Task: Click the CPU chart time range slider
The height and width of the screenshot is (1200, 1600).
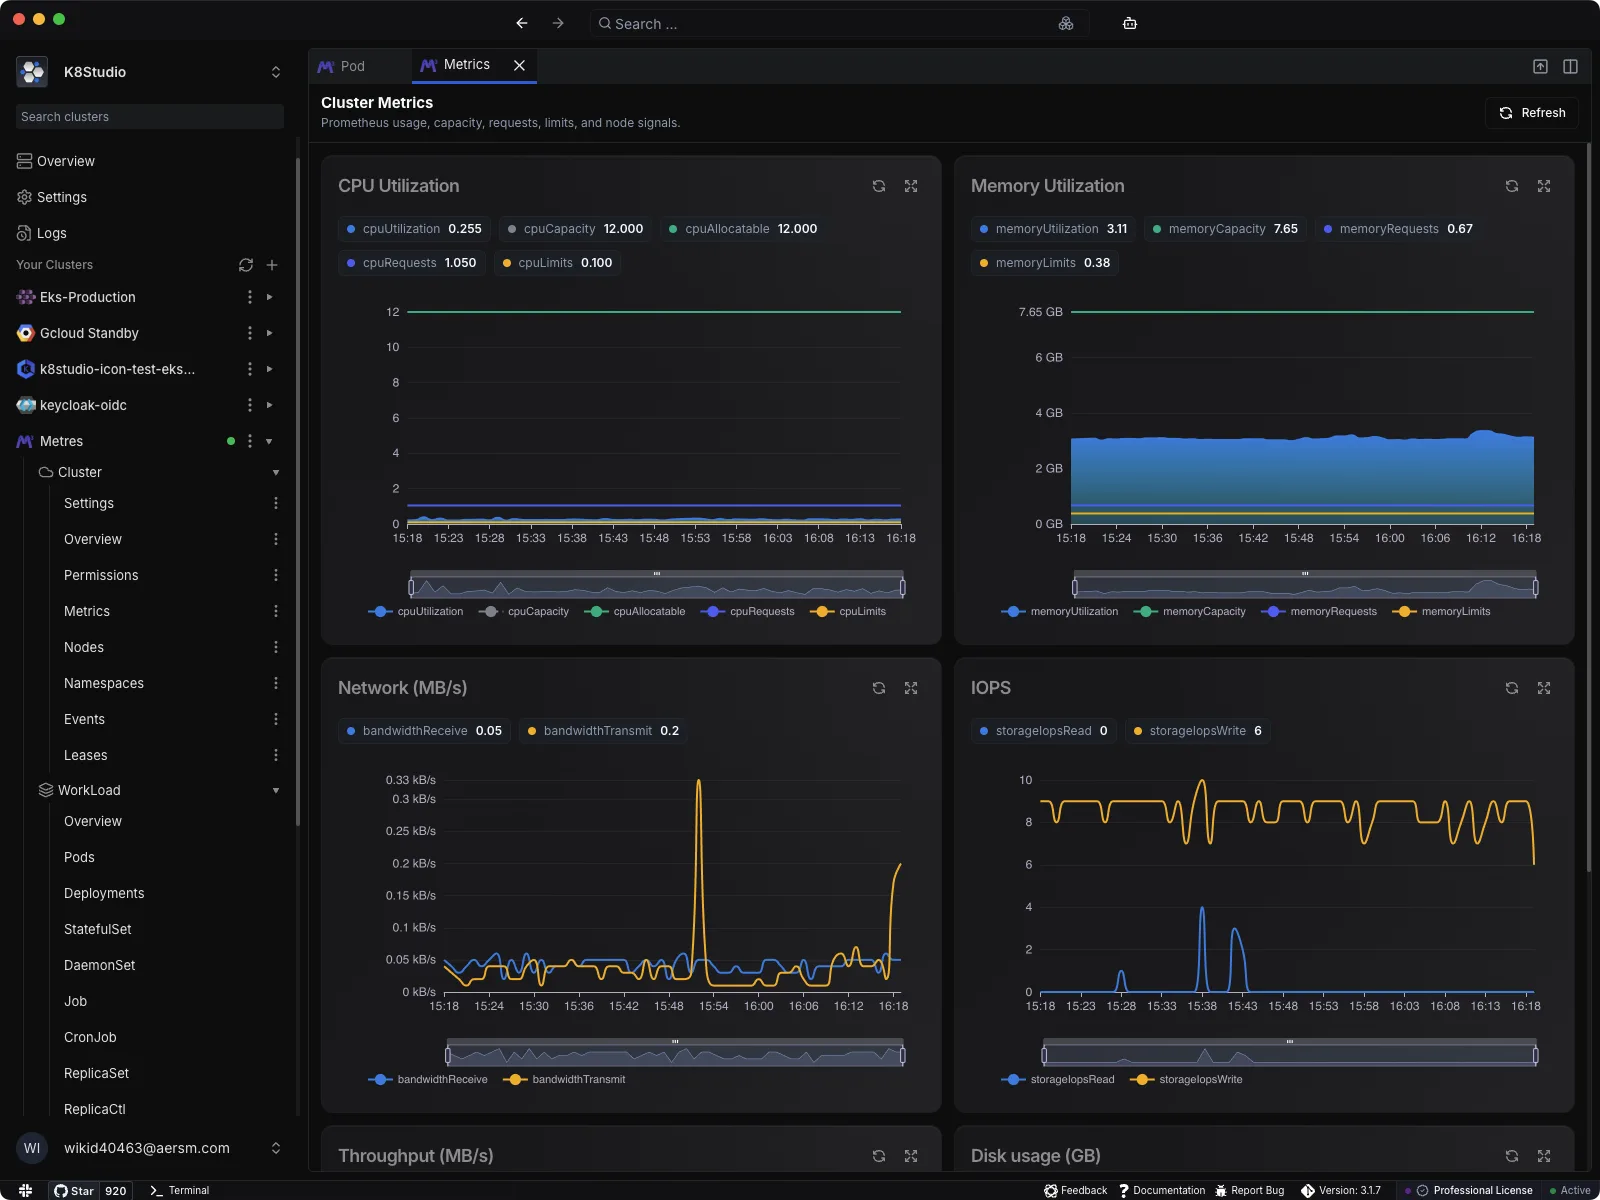Action: pos(657,585)
